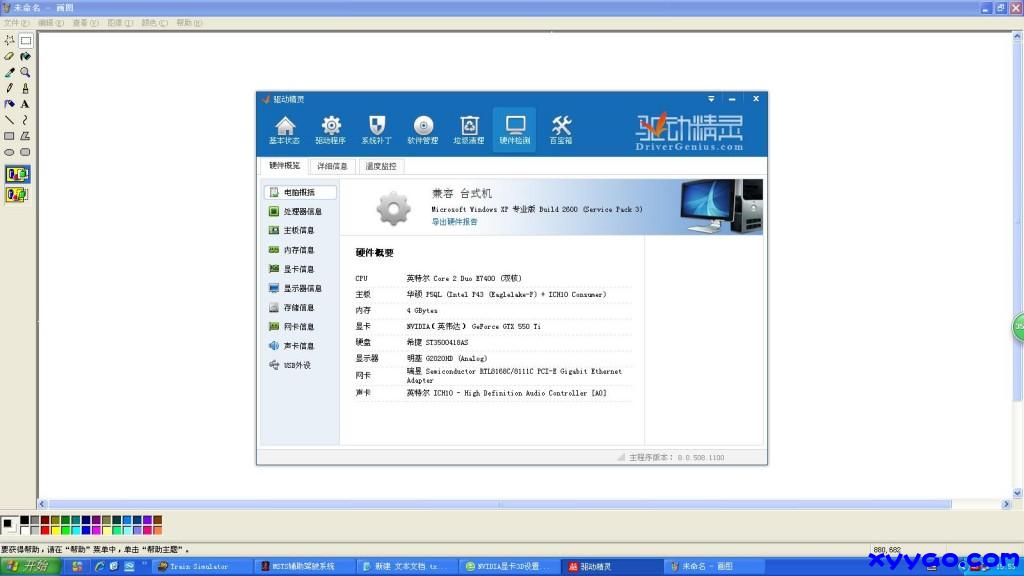Image resolution: width=1024 pixels, height=576 pixels.
Task: Switch to the 温度监控 tab
Action: tap(380, 166)
